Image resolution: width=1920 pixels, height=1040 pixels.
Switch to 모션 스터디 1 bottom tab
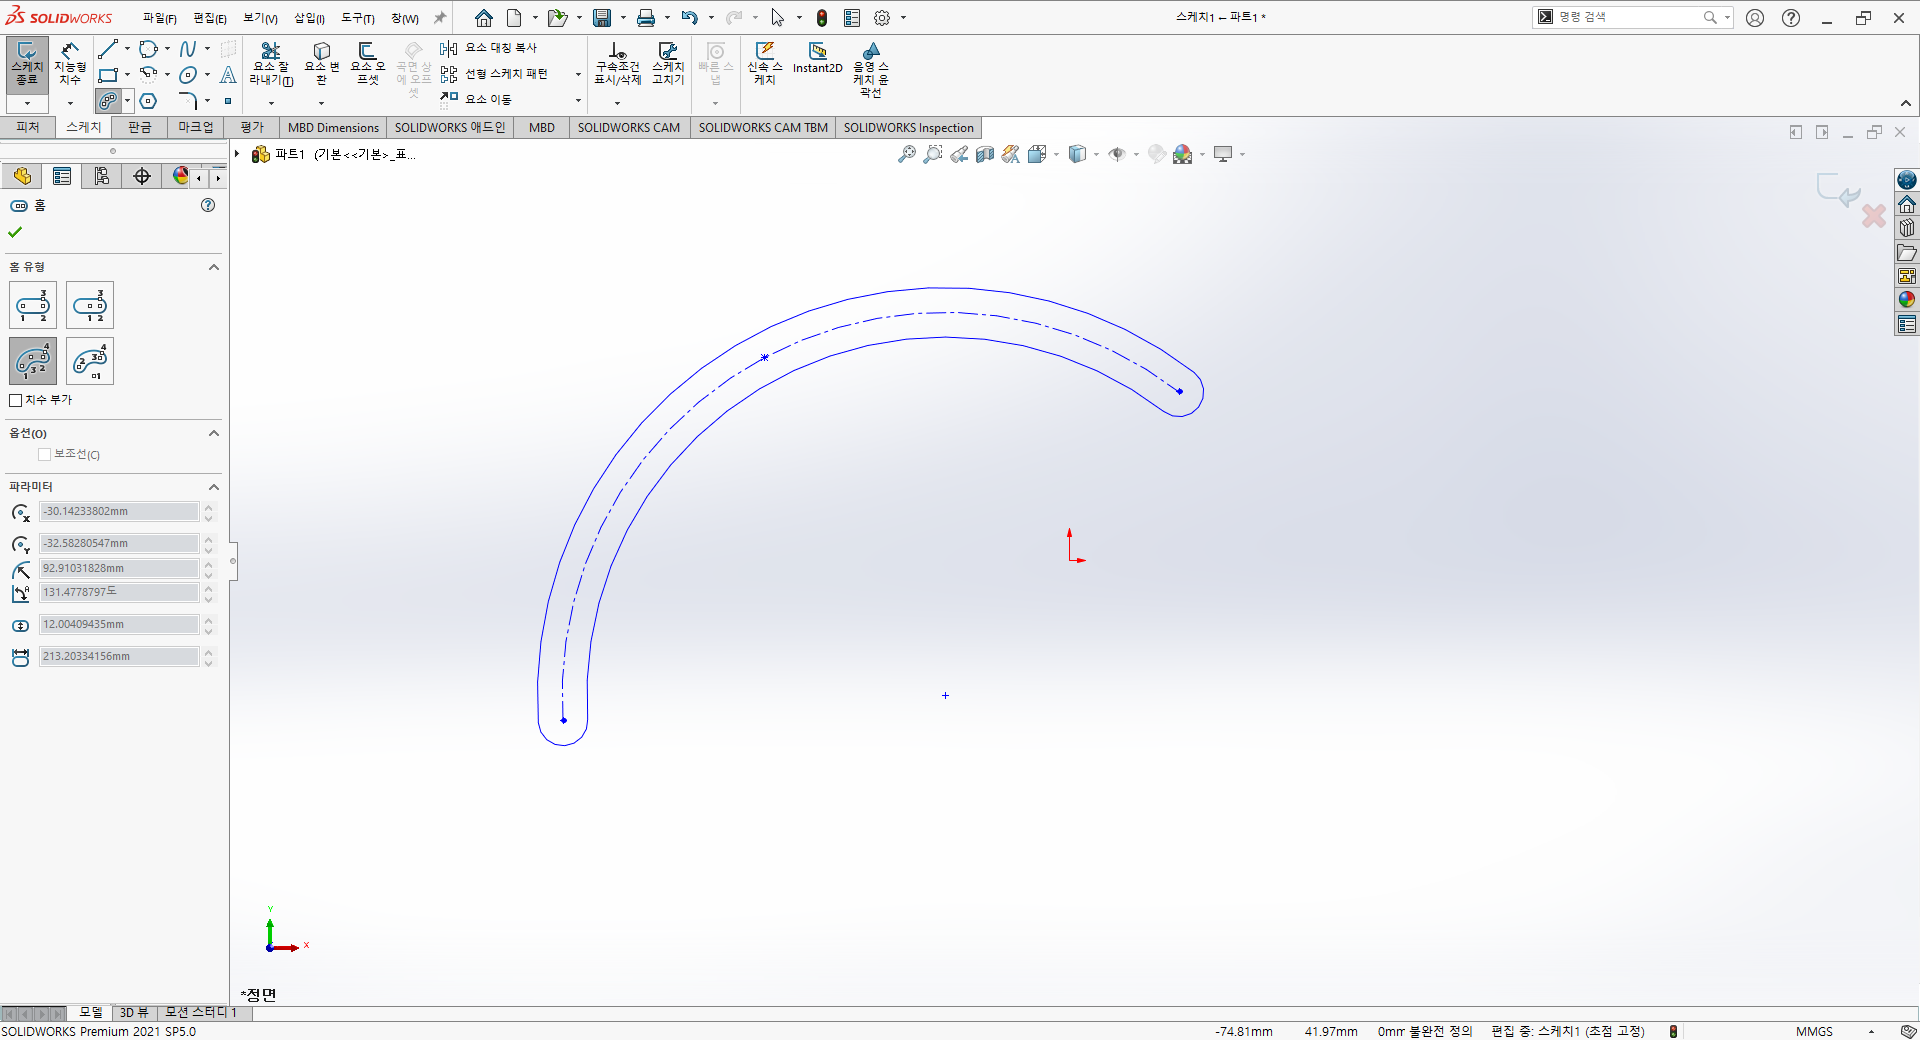(201, 1012)
